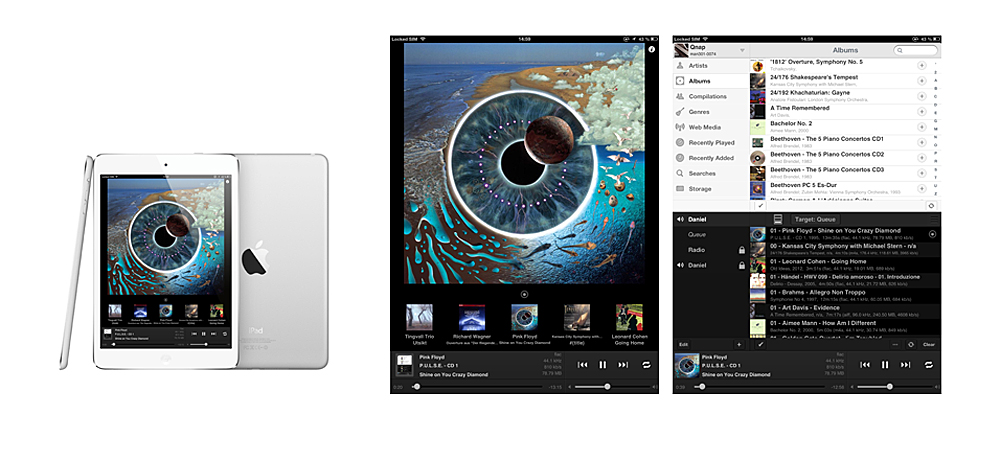Open the Storage category
The image size is (1000, 460).
[x=710, y=189]
